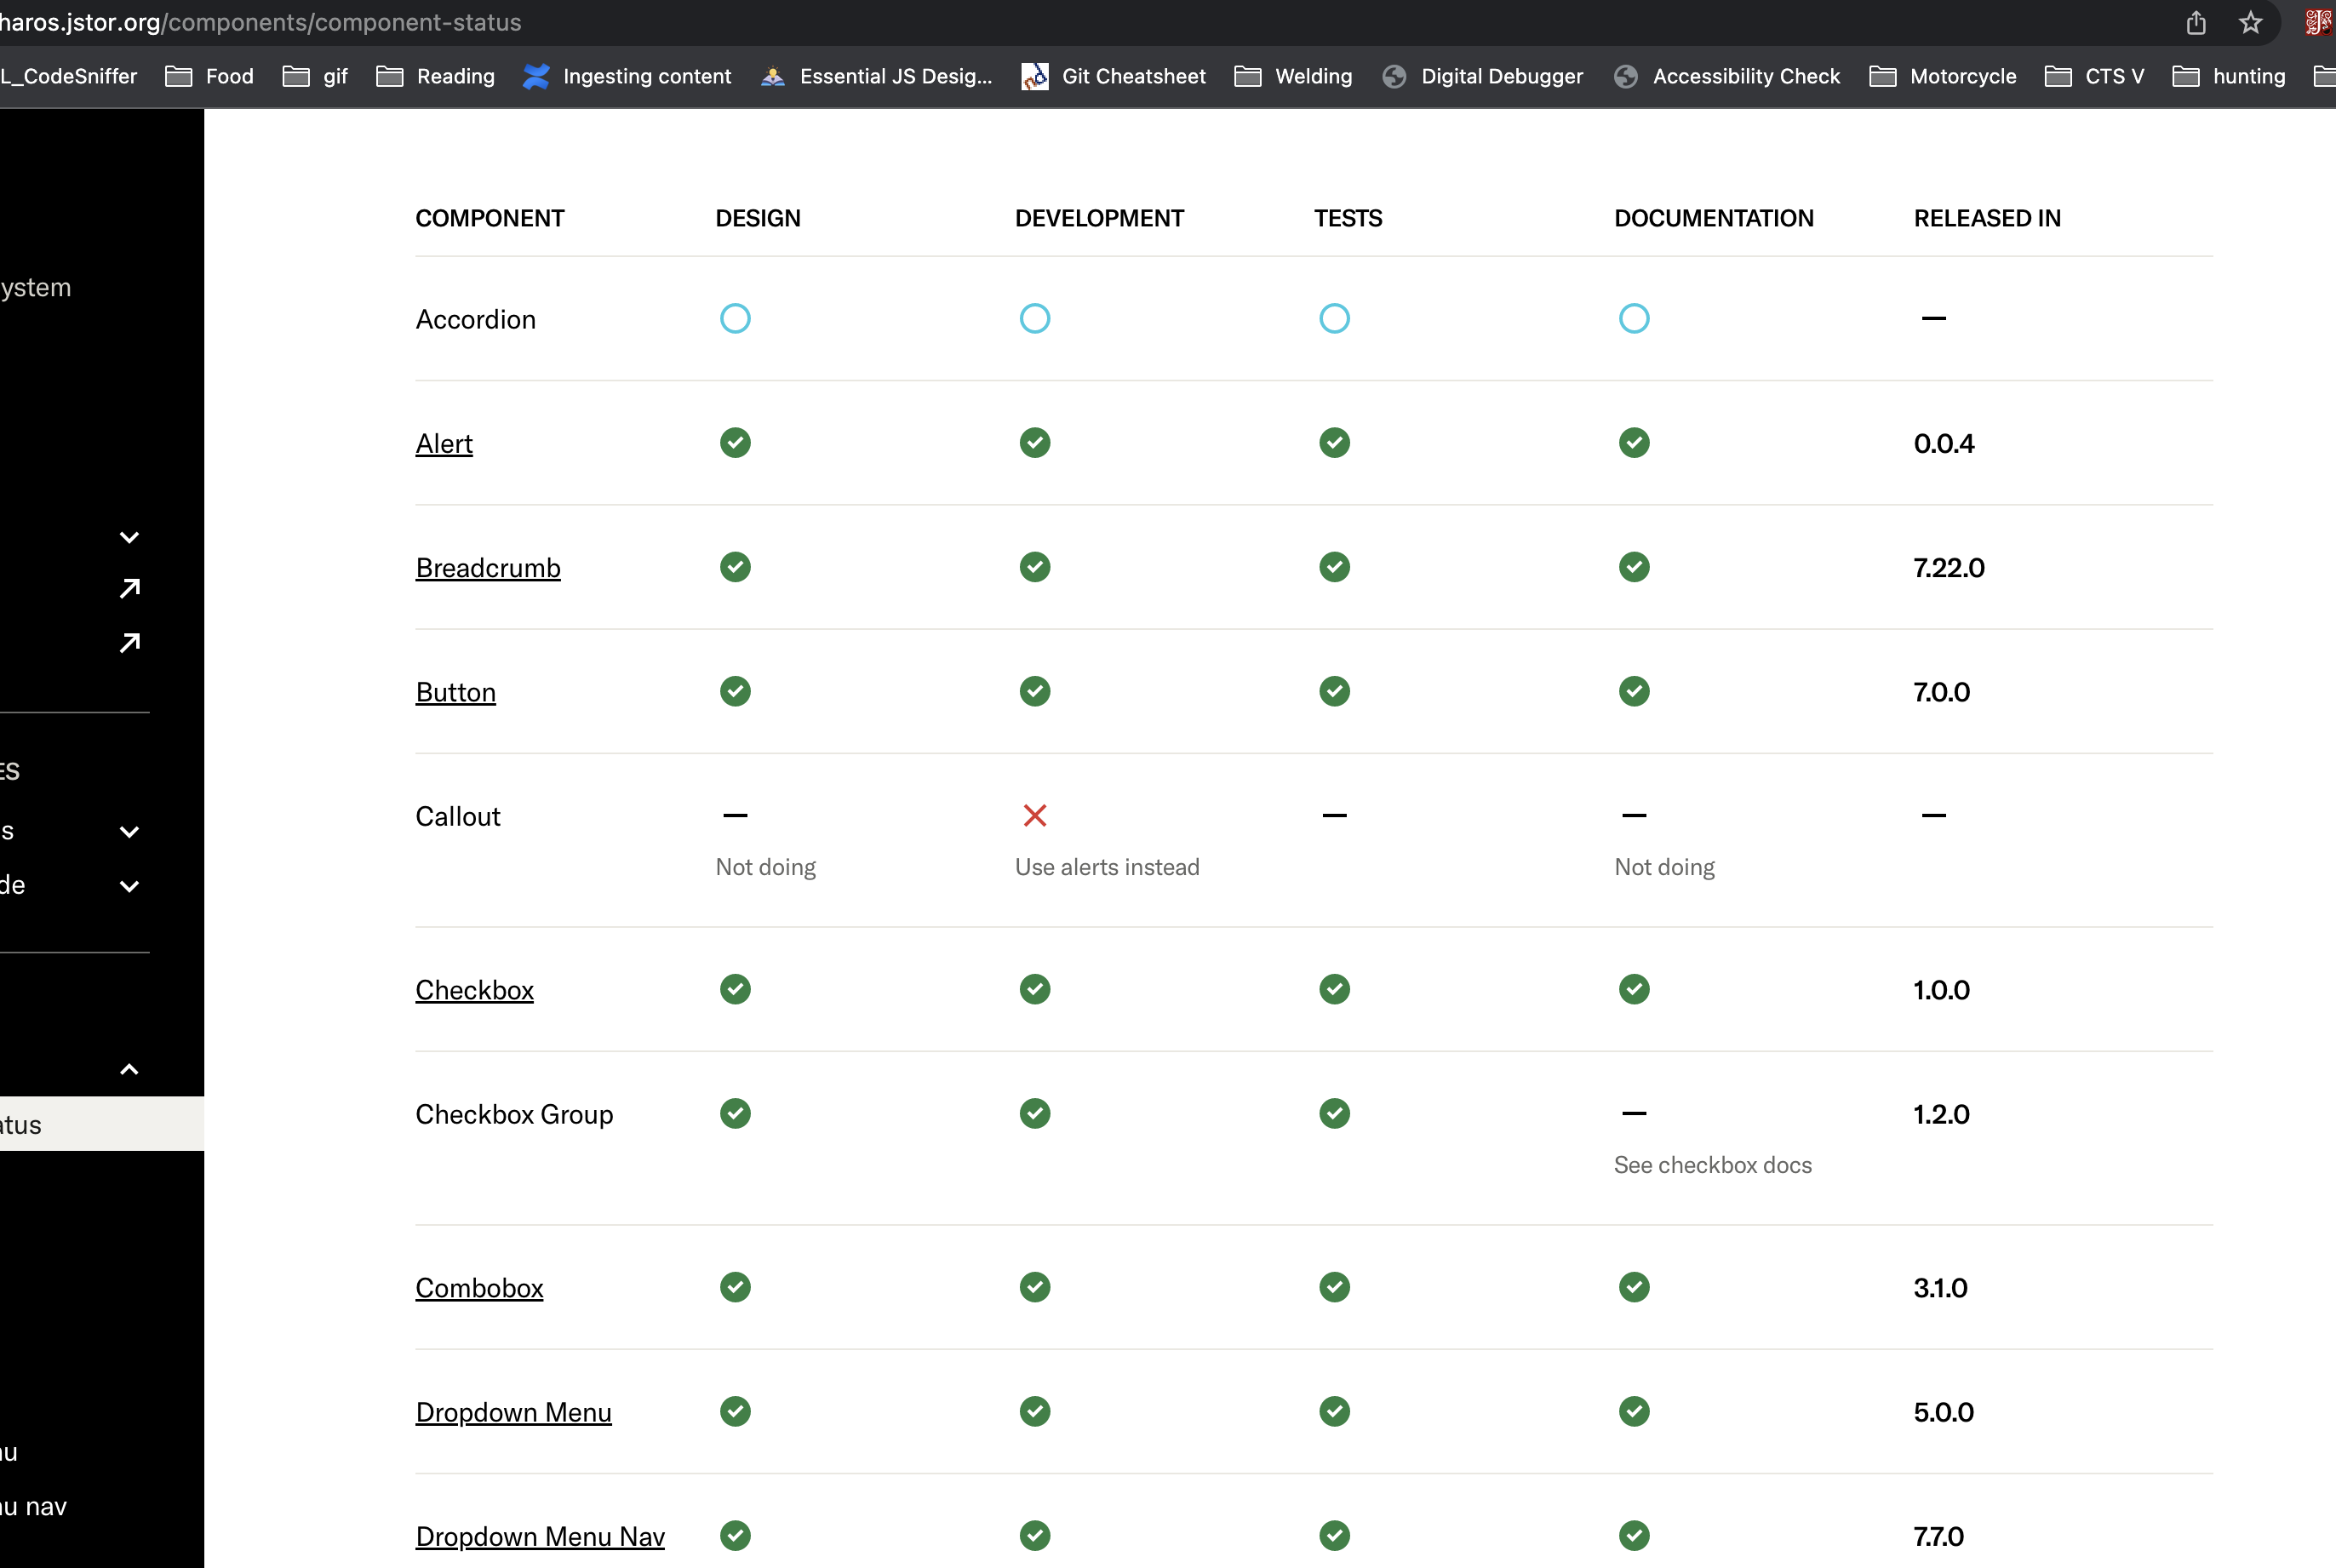Image resolution: width=2336 pixels, height=1568 pixels.
Task: Click Checkbox's Documentation green checkmark
Action: 1634,989
